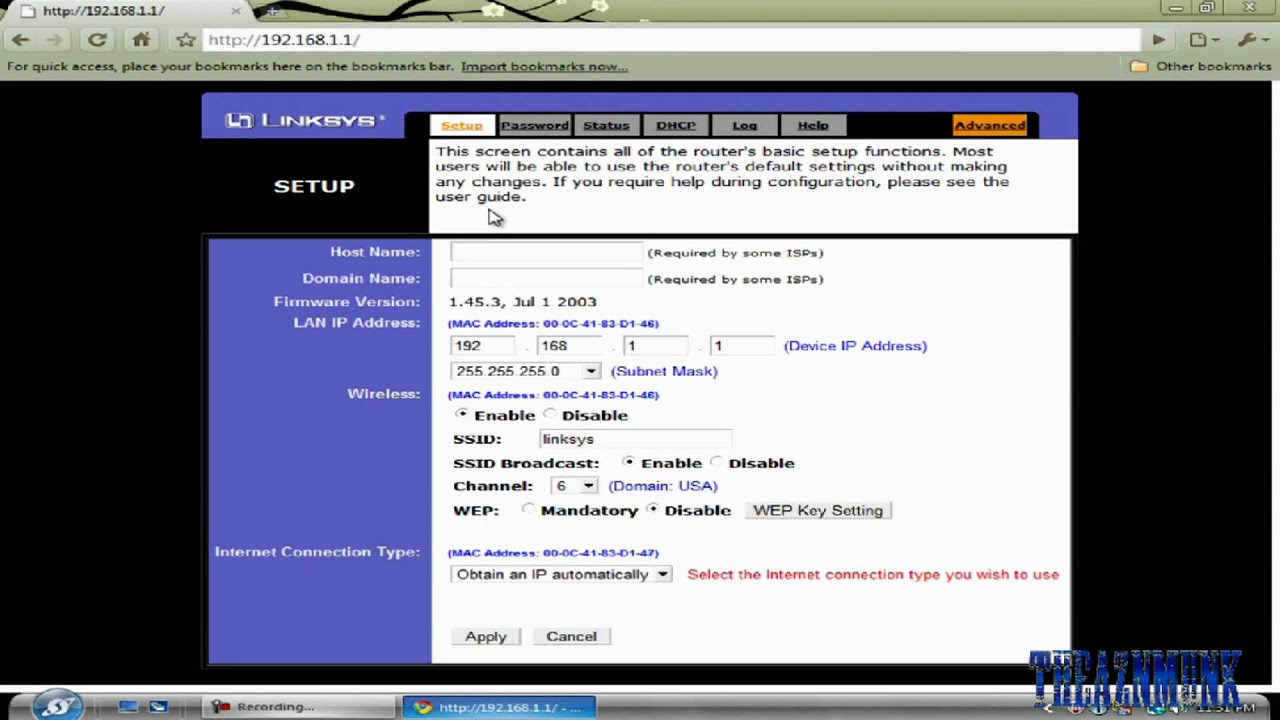Click the (Domain: USA) text
The image size is (1280, 720).
663,486
